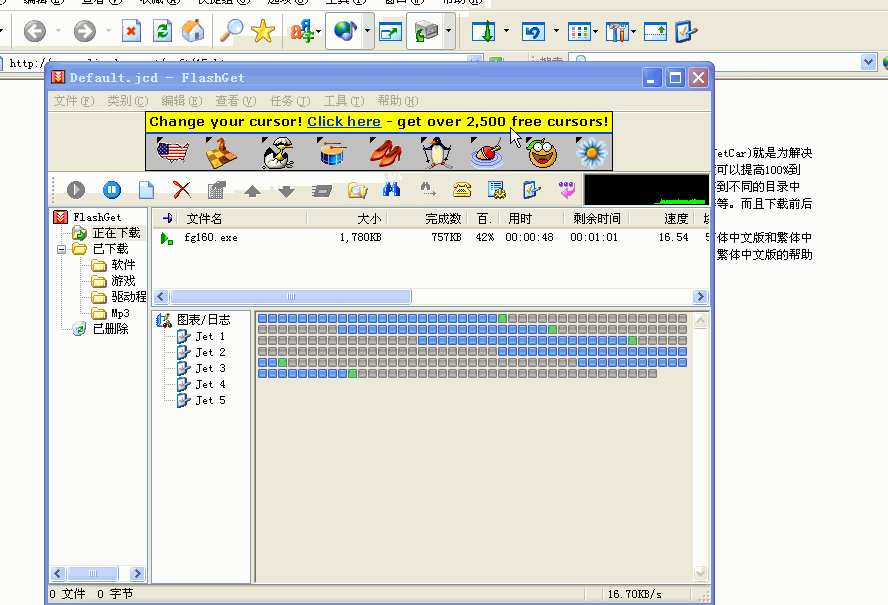Select the 图表/日志 node
Image resolution: width=888 pixels, height=605 pixels.
click(203, 320)
